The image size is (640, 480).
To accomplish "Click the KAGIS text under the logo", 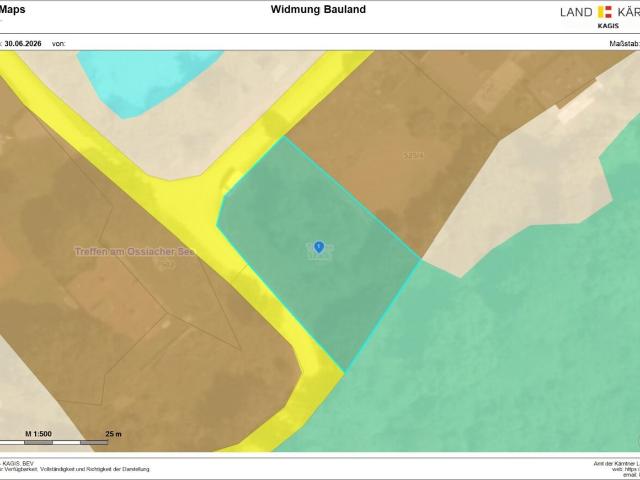I will pyautogui.click(x=608, y=26).
